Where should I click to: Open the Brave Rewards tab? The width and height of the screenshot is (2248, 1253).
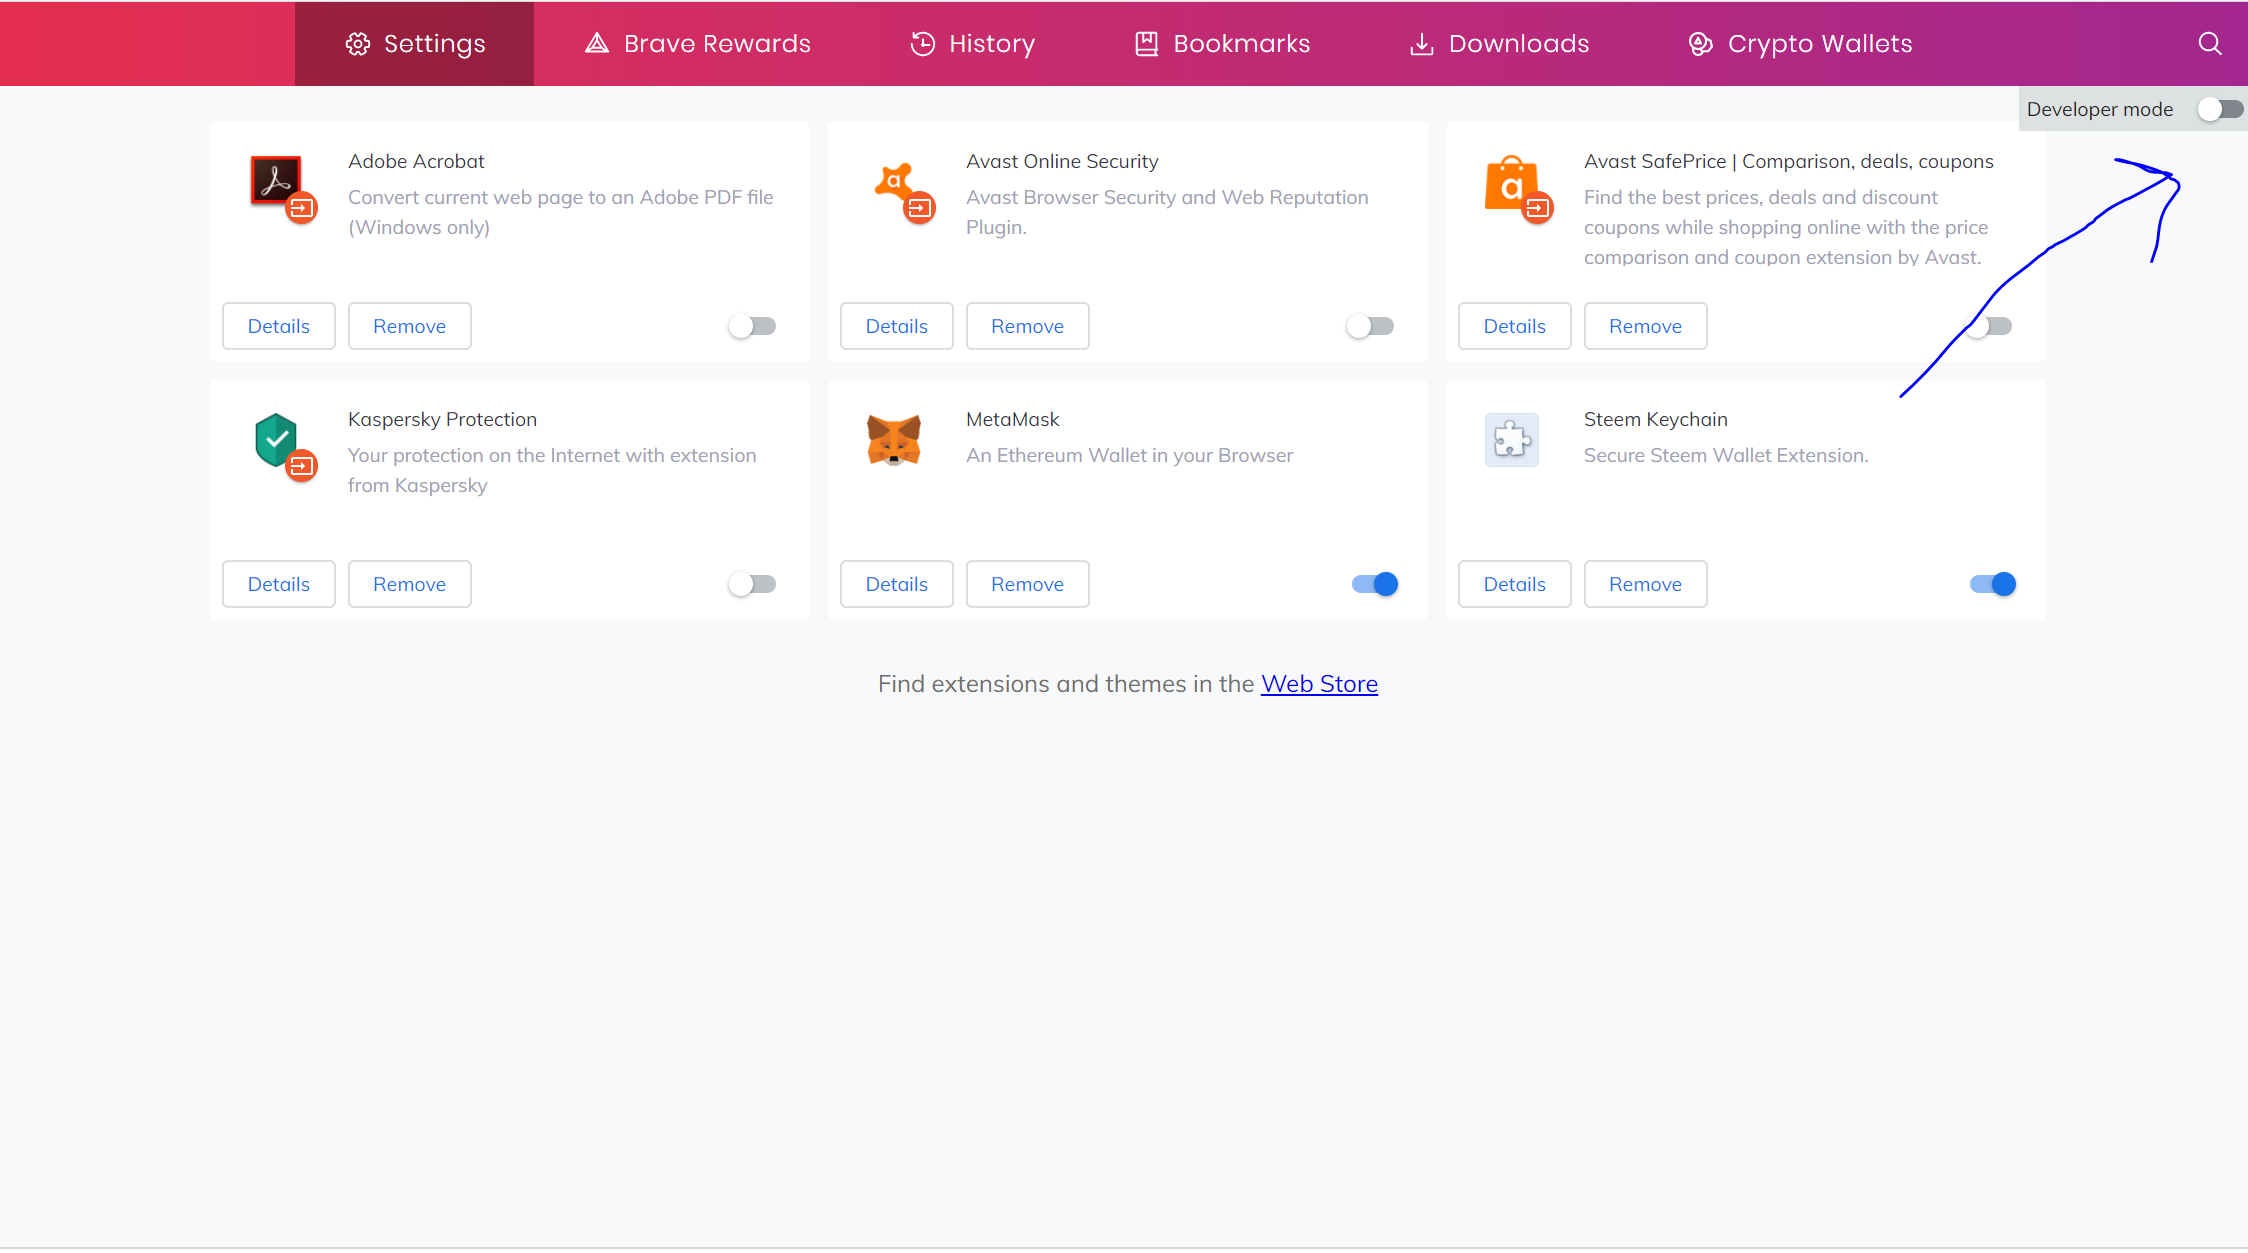698,44
